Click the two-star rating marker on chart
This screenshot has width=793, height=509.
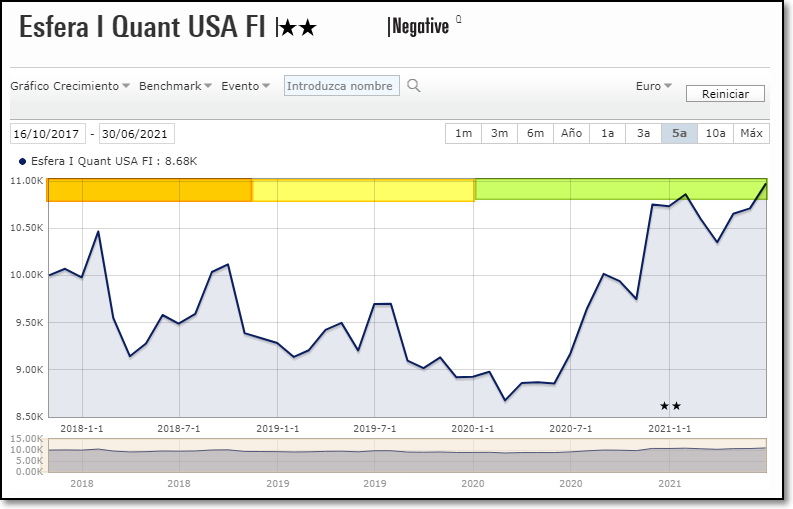[671, 406]
